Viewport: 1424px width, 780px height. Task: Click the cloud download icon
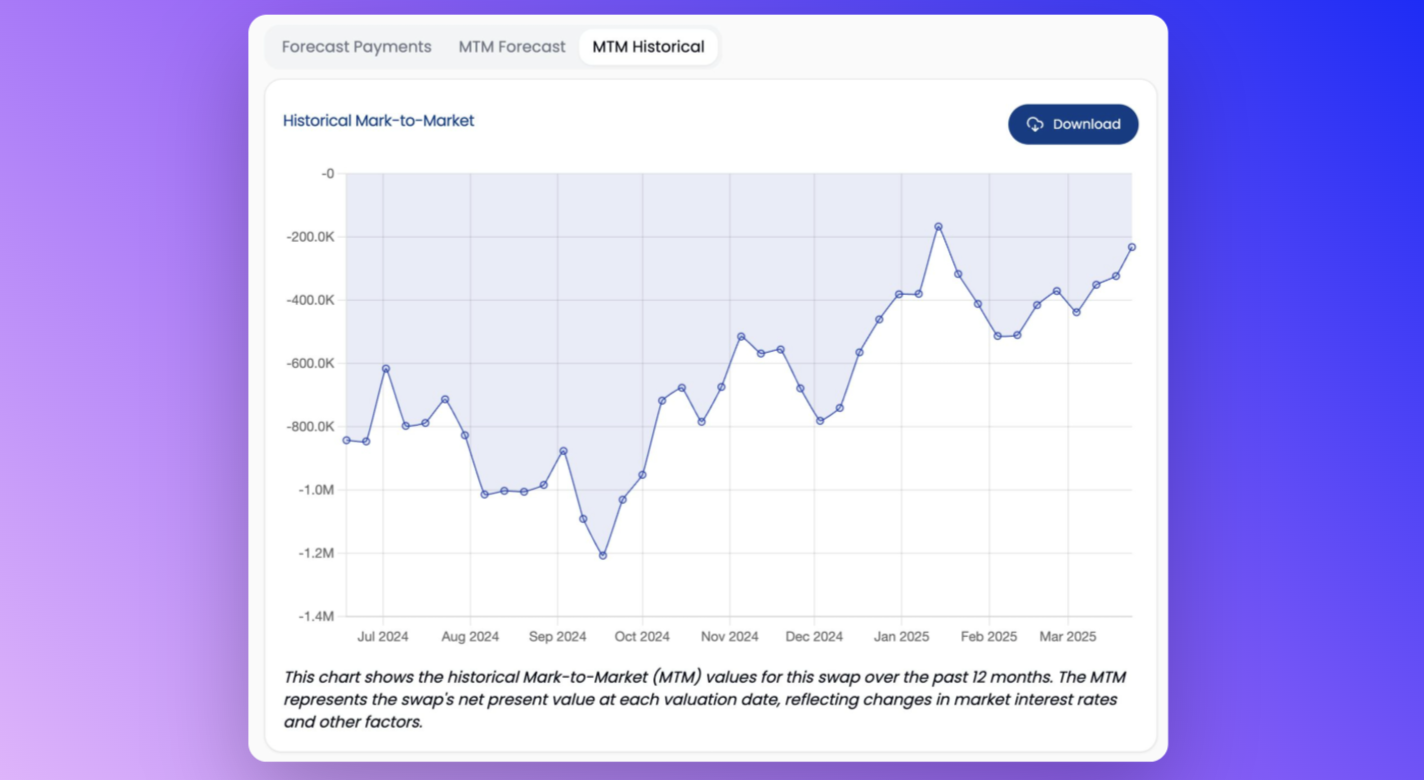pyautogui.click(x=1035, y=124)
